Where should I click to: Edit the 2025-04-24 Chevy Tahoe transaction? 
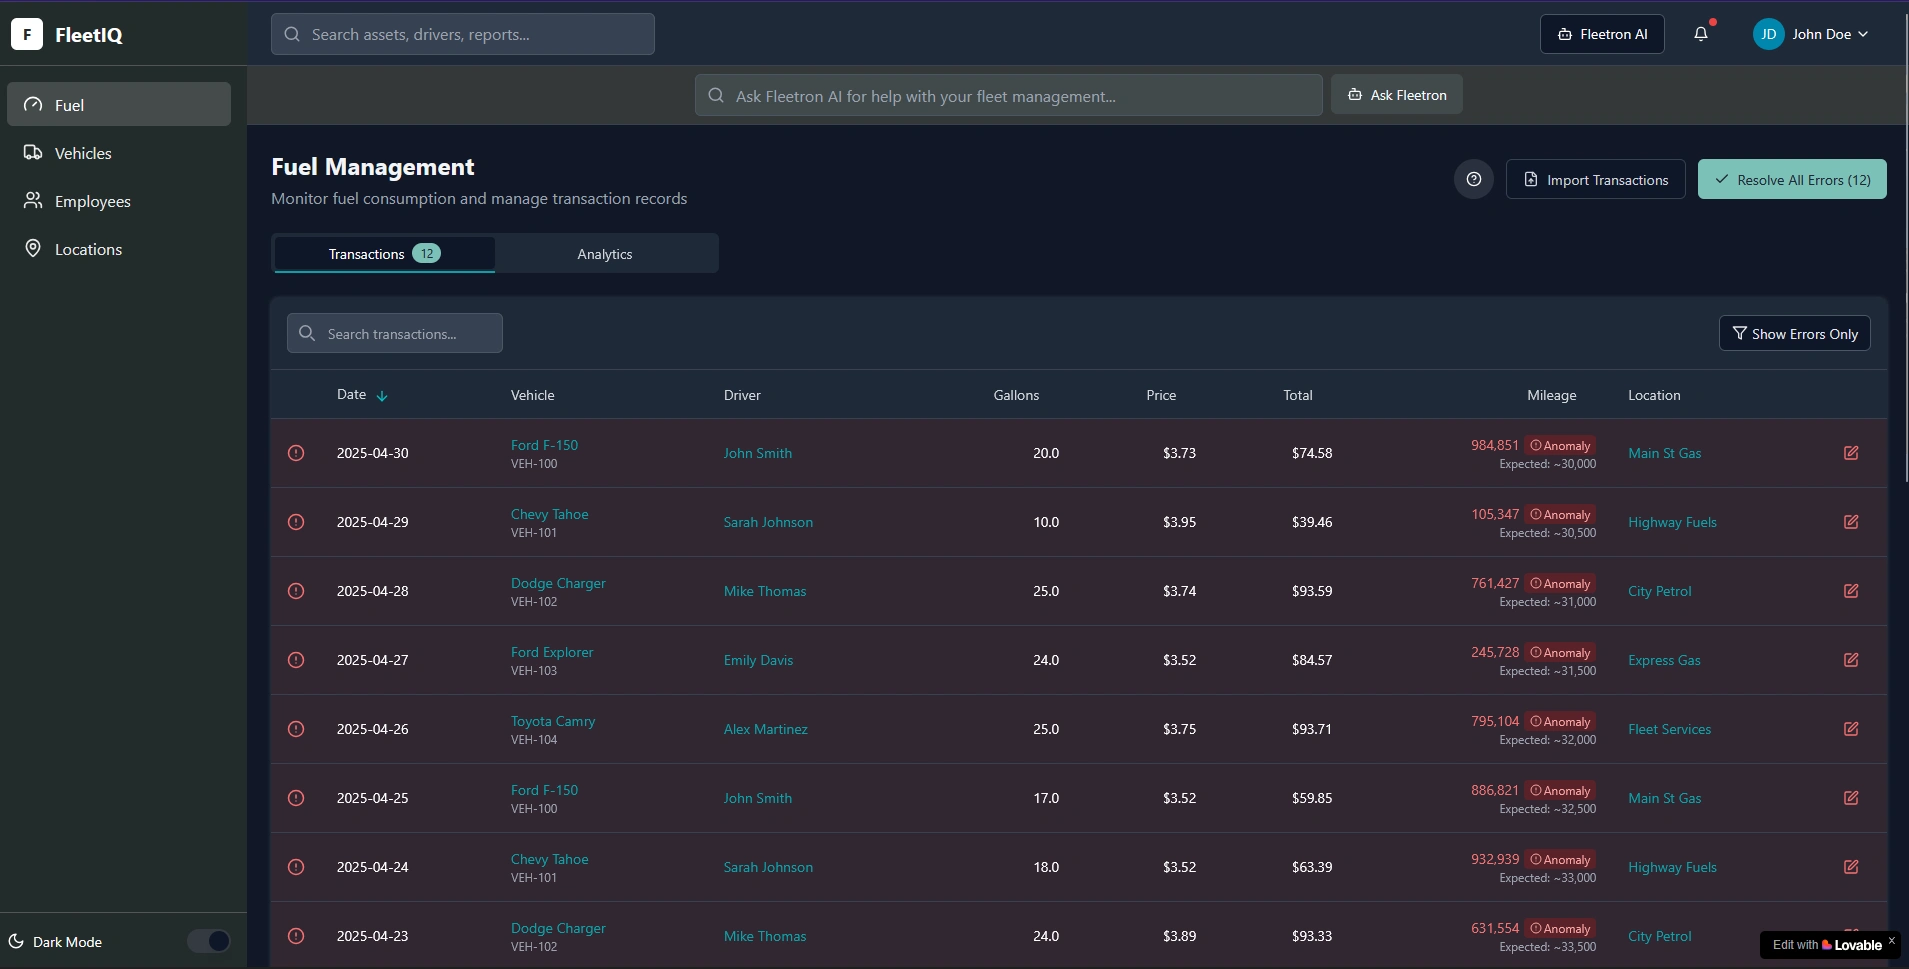(x=1851, y=867)
